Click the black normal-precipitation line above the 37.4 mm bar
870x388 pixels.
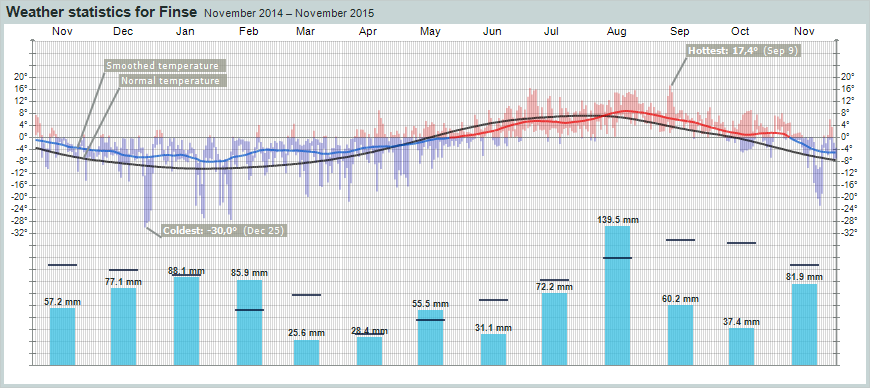(741, 243)
